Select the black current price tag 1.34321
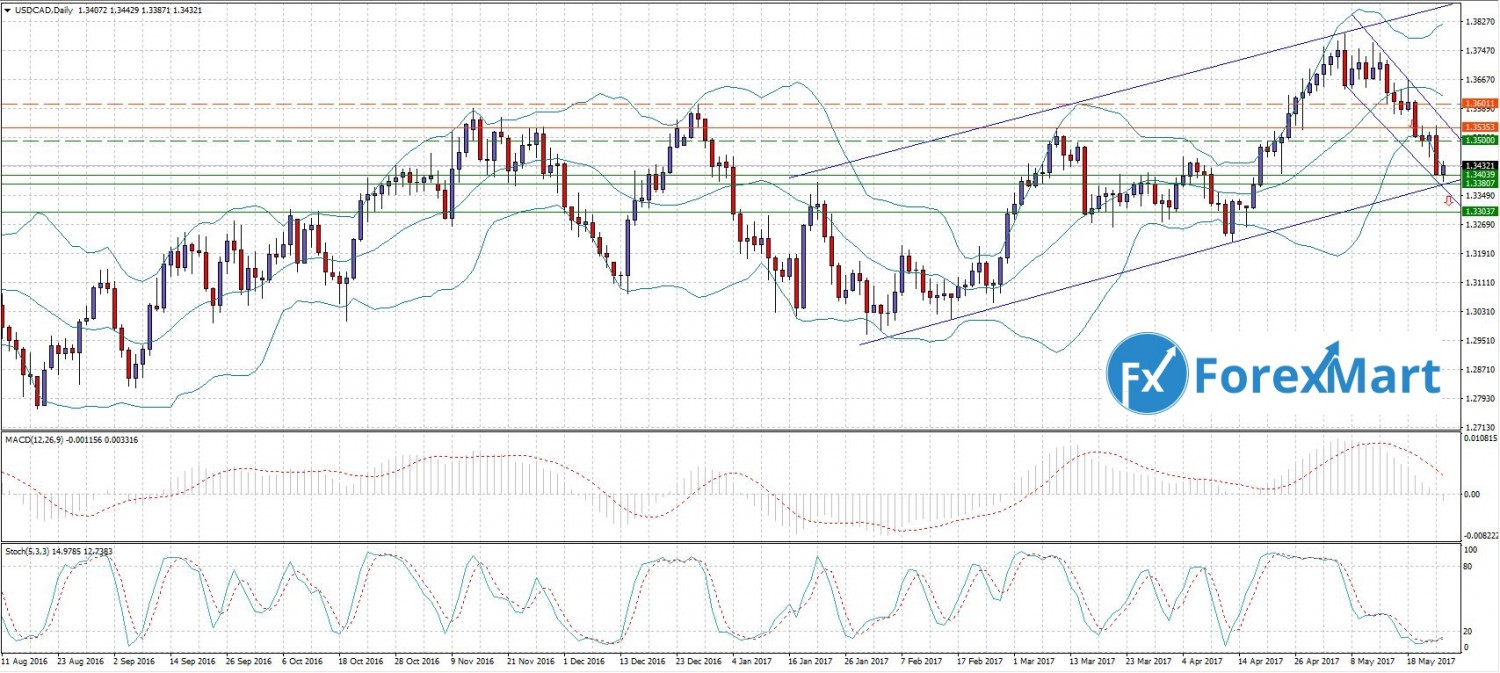Viewport: 1500px width, 673px height. click(x=1480, y=165)
